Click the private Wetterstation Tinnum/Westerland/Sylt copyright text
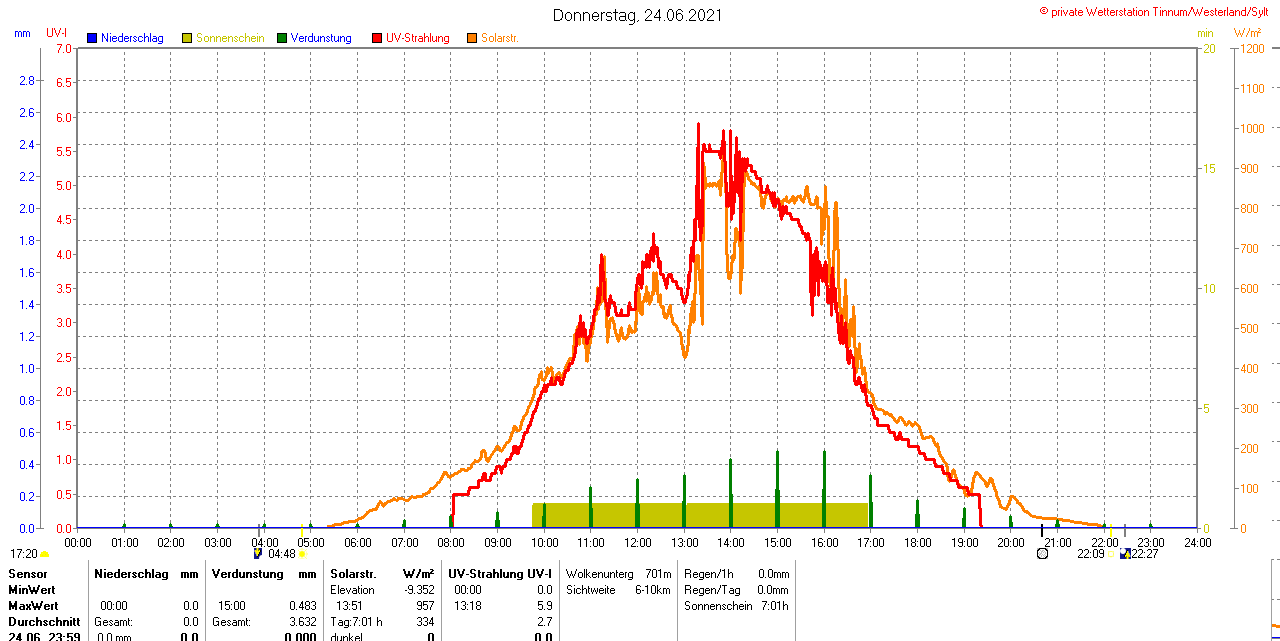This screenshot has width=1280, height=641. point(1158,11)
